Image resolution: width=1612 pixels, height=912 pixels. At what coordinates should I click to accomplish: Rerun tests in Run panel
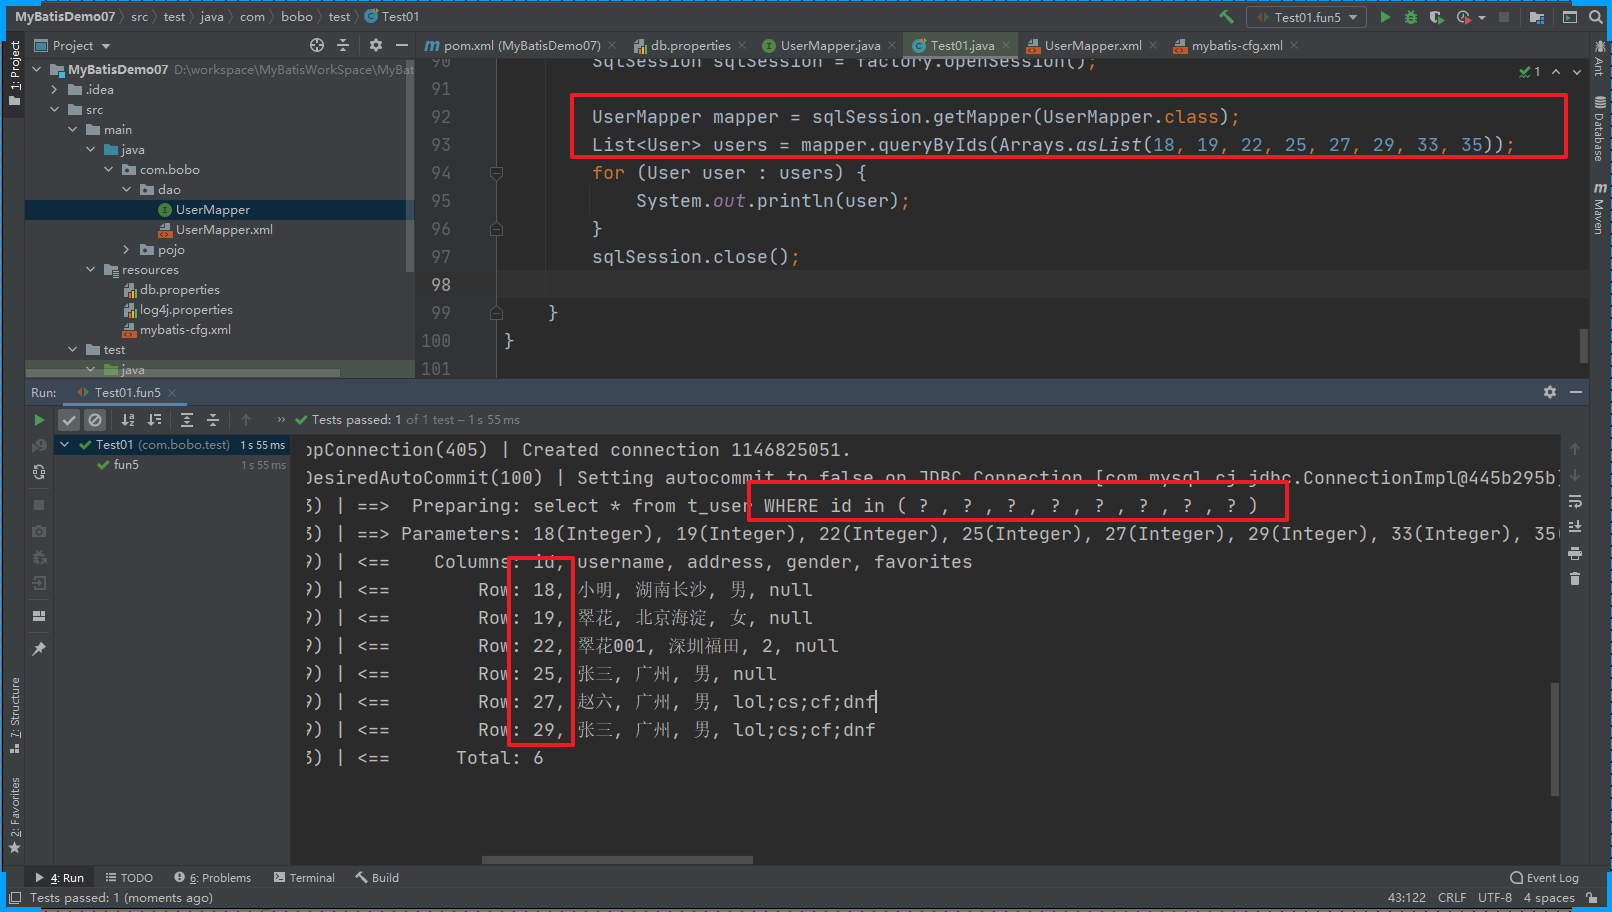(39, 420)
